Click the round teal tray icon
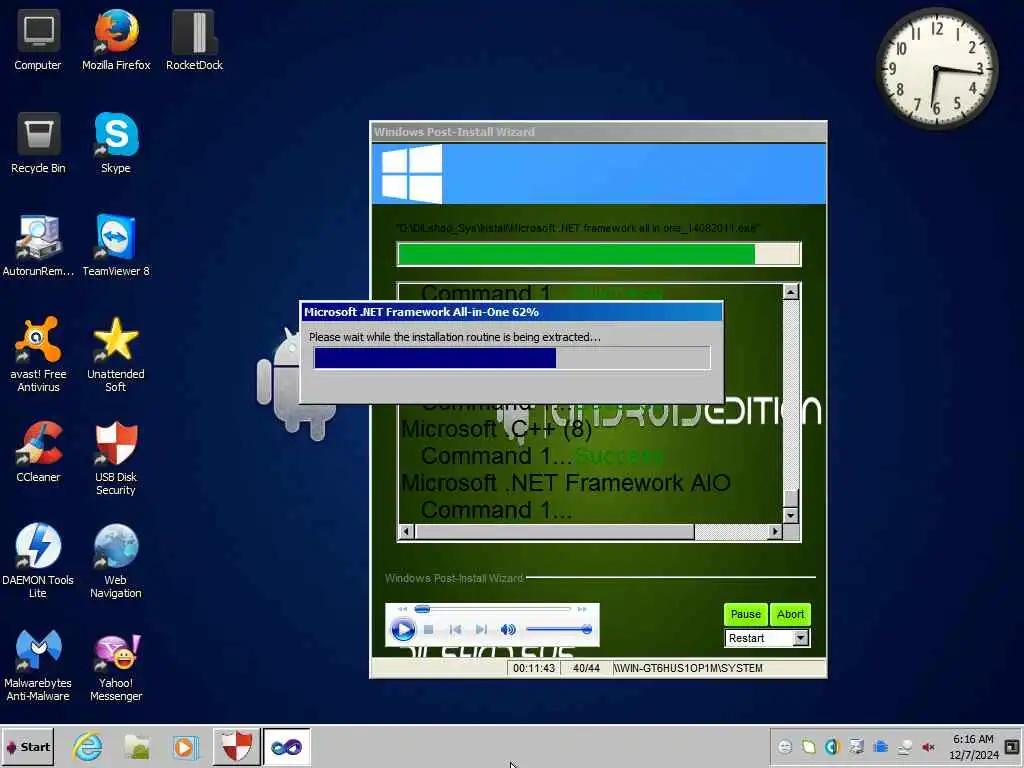1024x768 pixels. (x=832, y=746)
